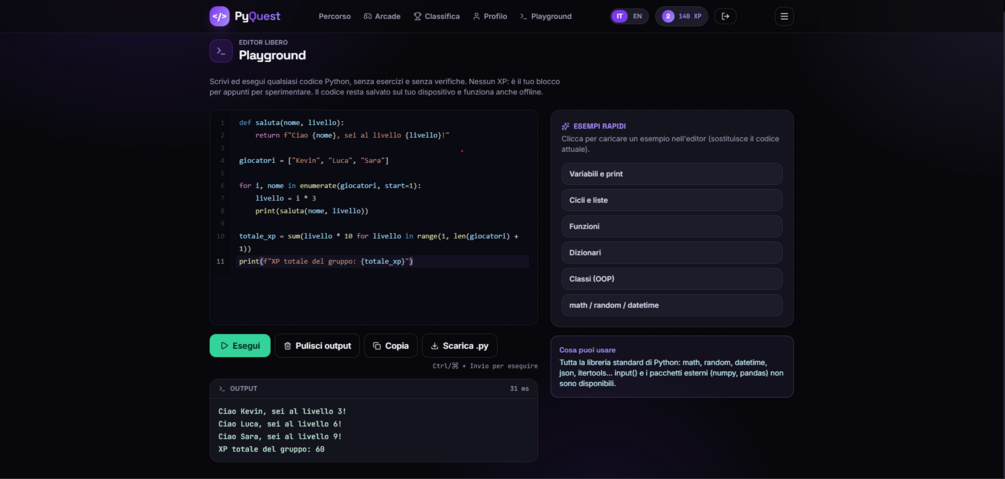Click the 'Ctrl/⌘ + Invio per eseguire' hint
This screenshot has height=479, width=1005.
[485, 366]
